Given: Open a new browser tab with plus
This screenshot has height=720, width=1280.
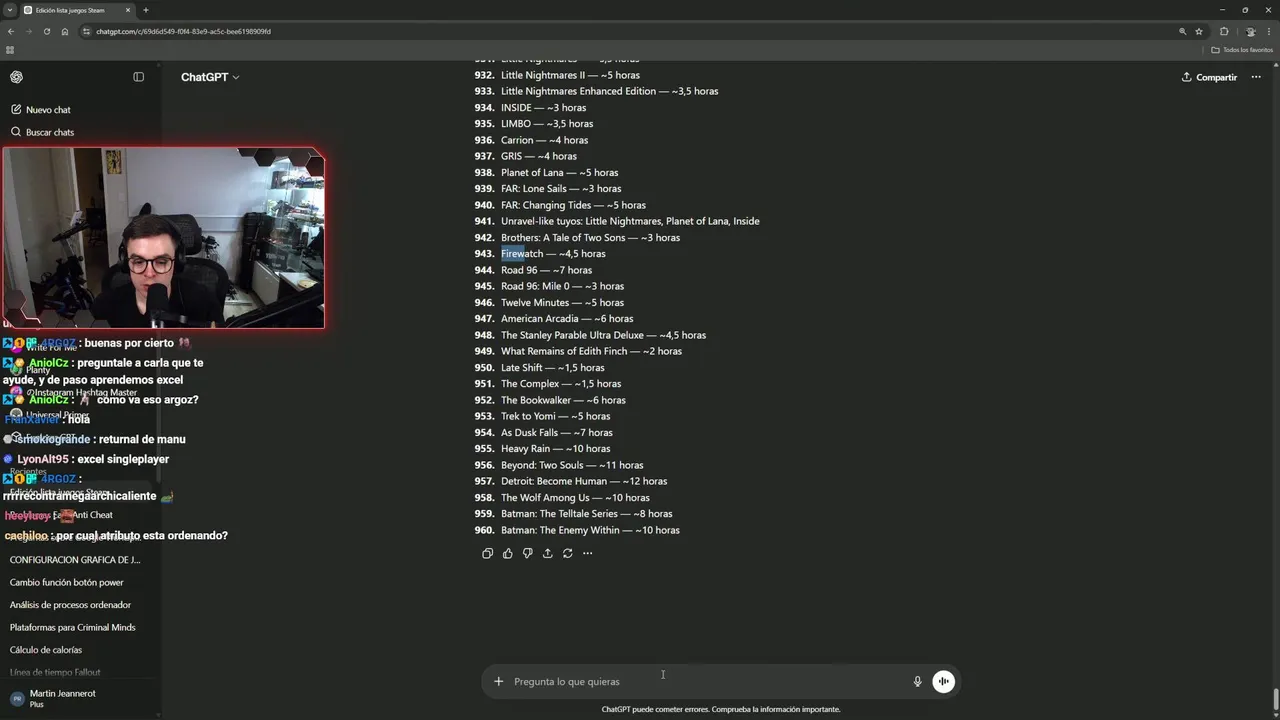Looking at the screenshot, I should pos(146,10).
